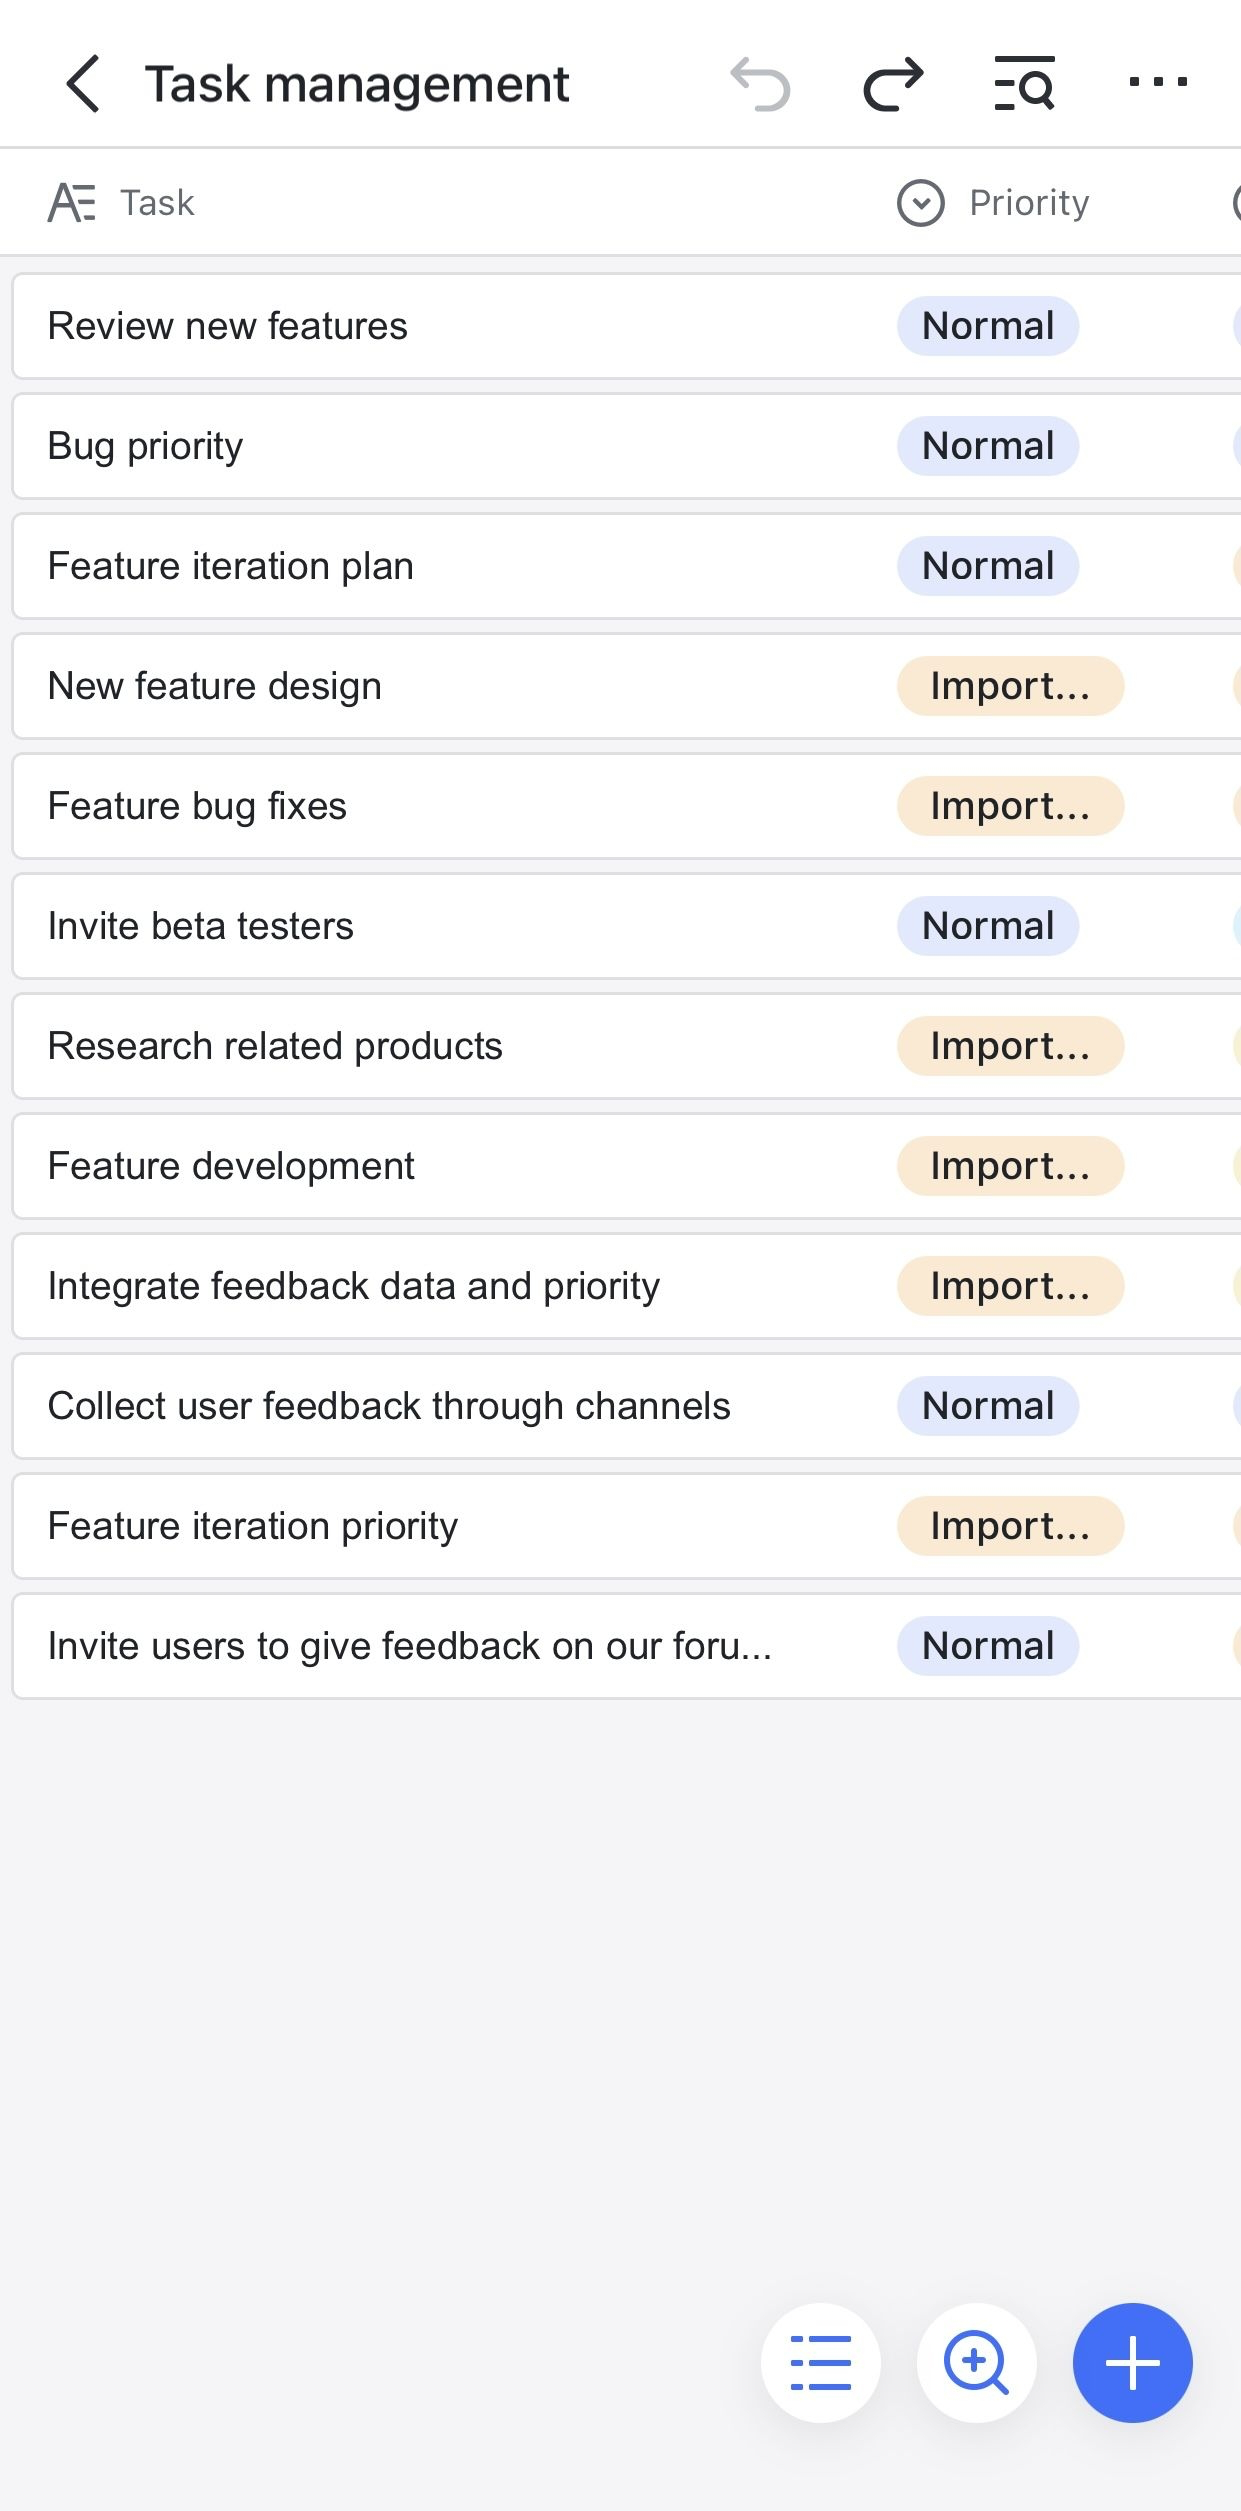The height and width of the screenshot is (2511, 1241).
Task: Select the Important tag for New feature design
Action: point(1010,686)
